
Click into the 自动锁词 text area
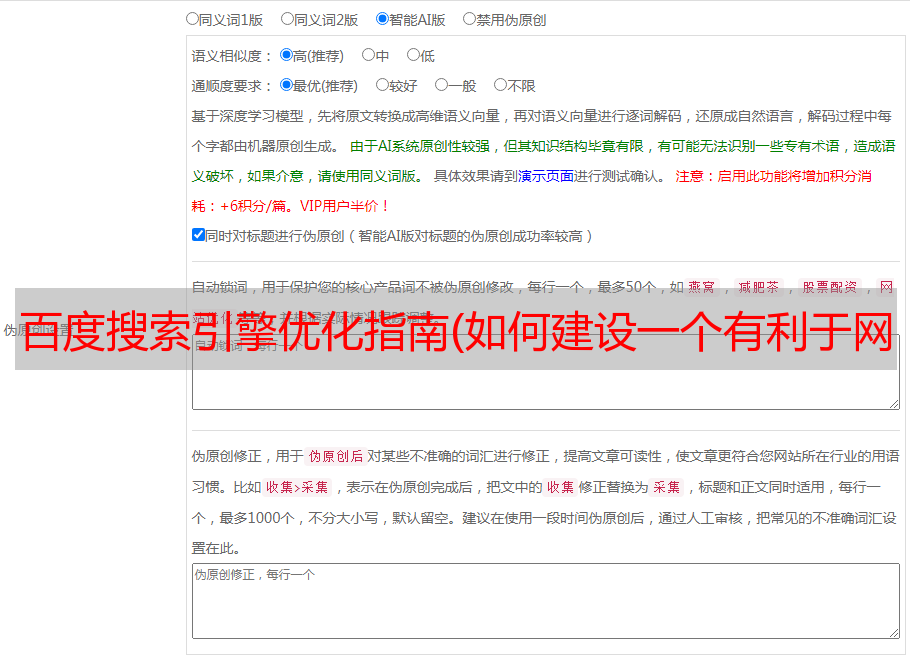coord(546,372)
